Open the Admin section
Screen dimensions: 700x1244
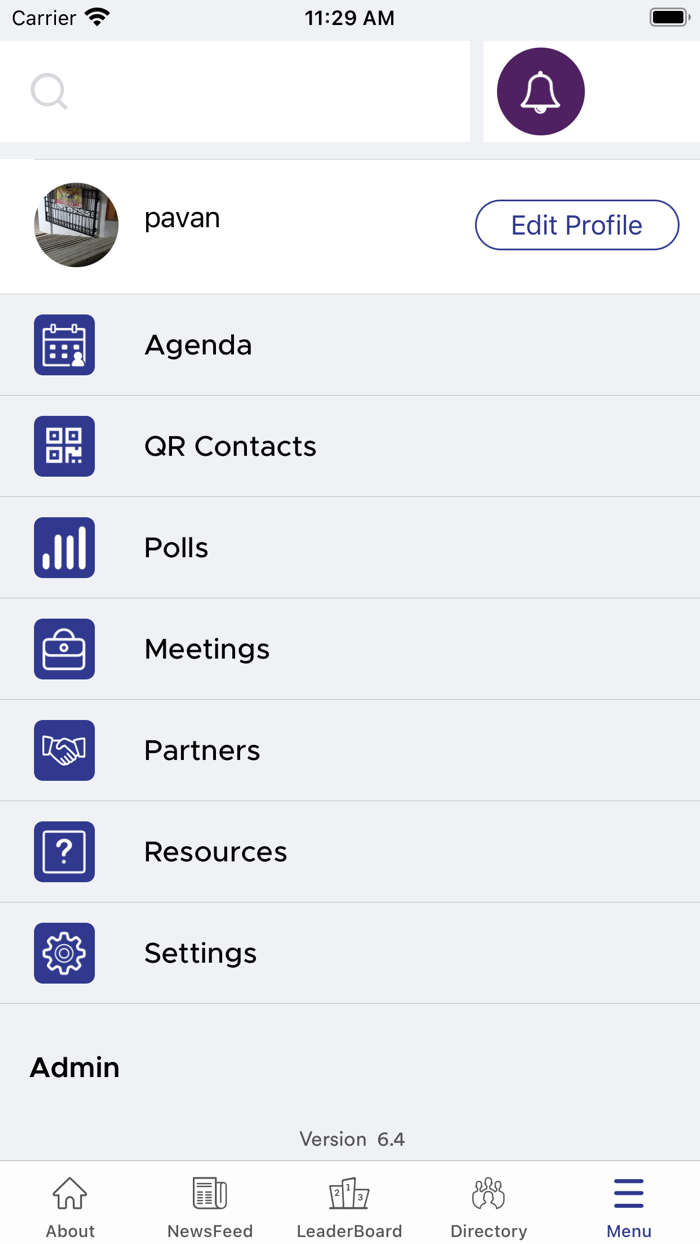pyautogui.click(x=75, y=1067)
